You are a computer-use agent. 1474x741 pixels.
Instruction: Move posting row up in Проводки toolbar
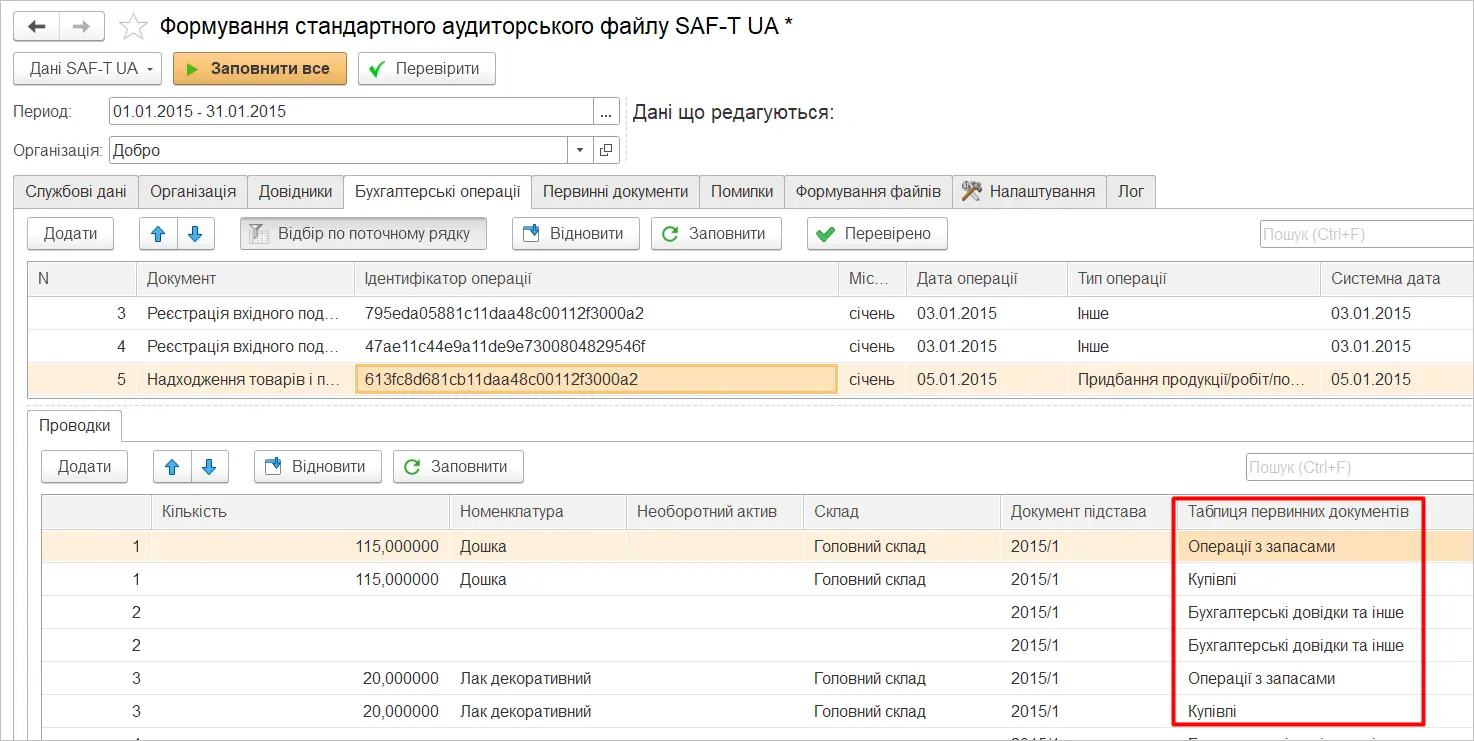point(172,466)
